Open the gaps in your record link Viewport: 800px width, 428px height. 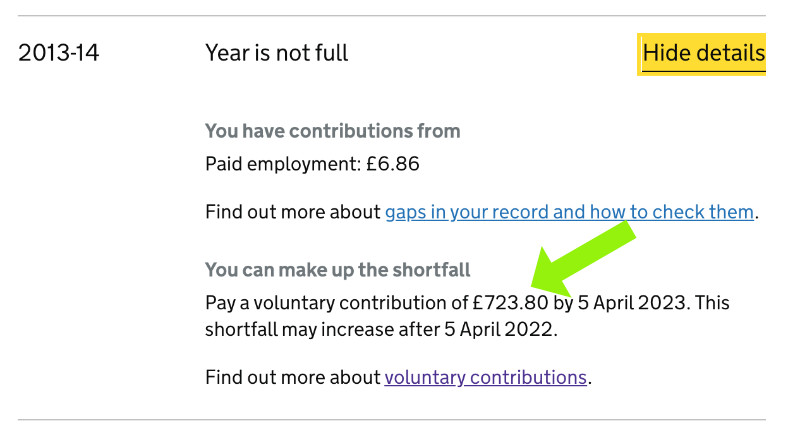click(569, 212)
